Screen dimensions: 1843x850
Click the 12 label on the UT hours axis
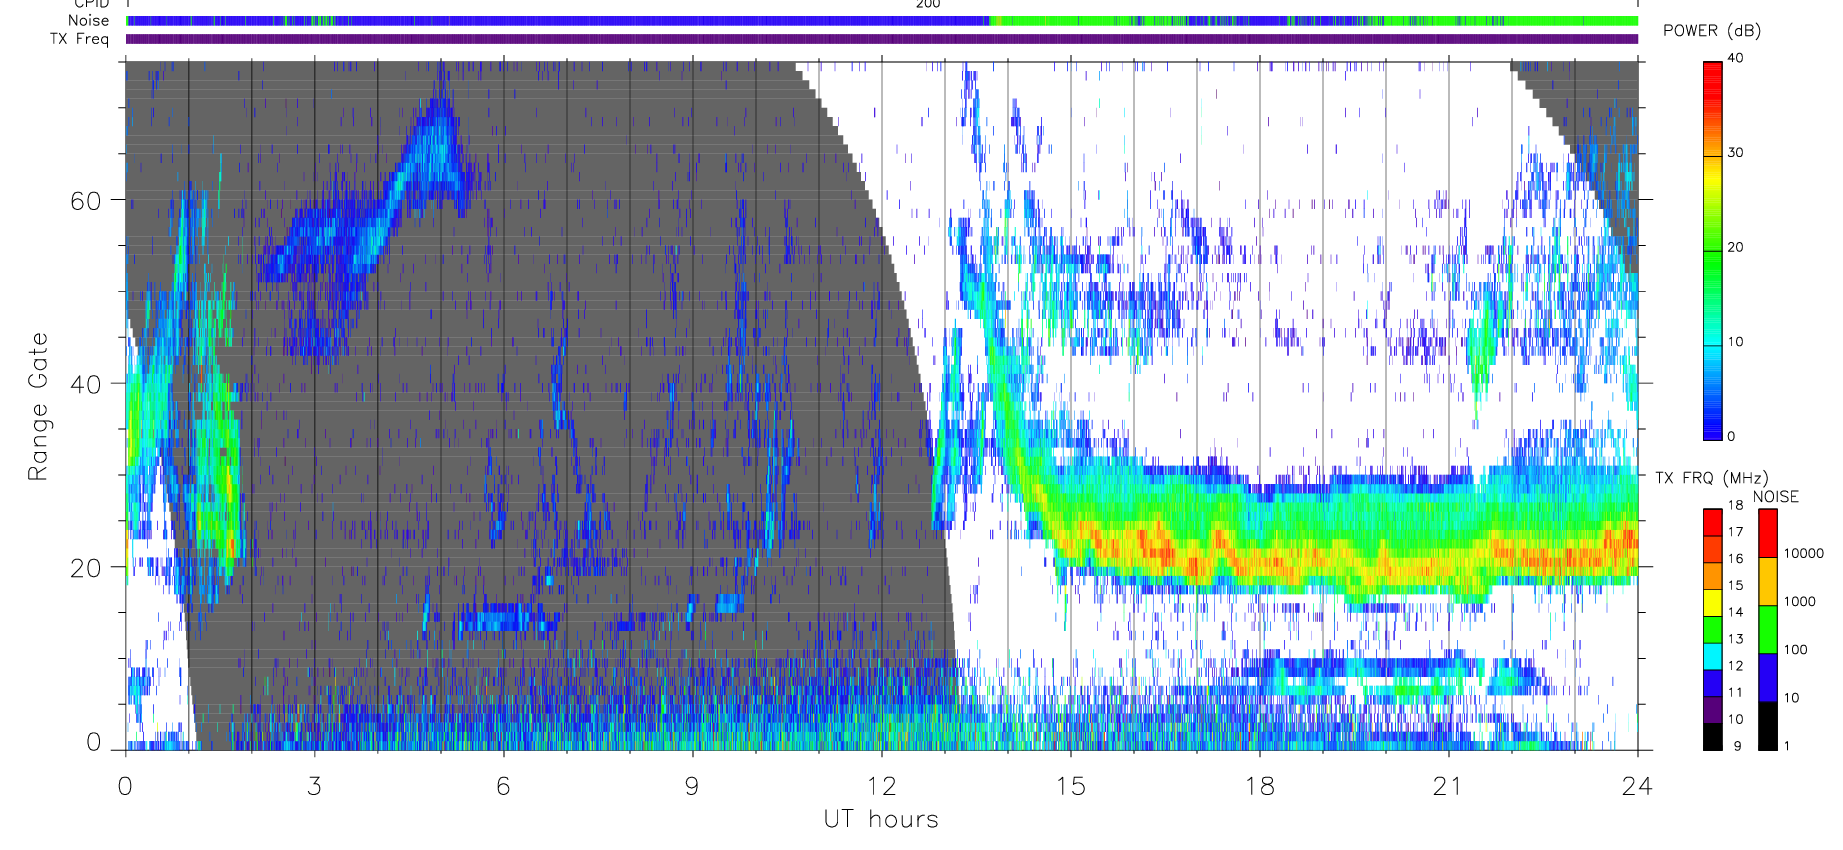pyautogui.click(x=881, y=786)
